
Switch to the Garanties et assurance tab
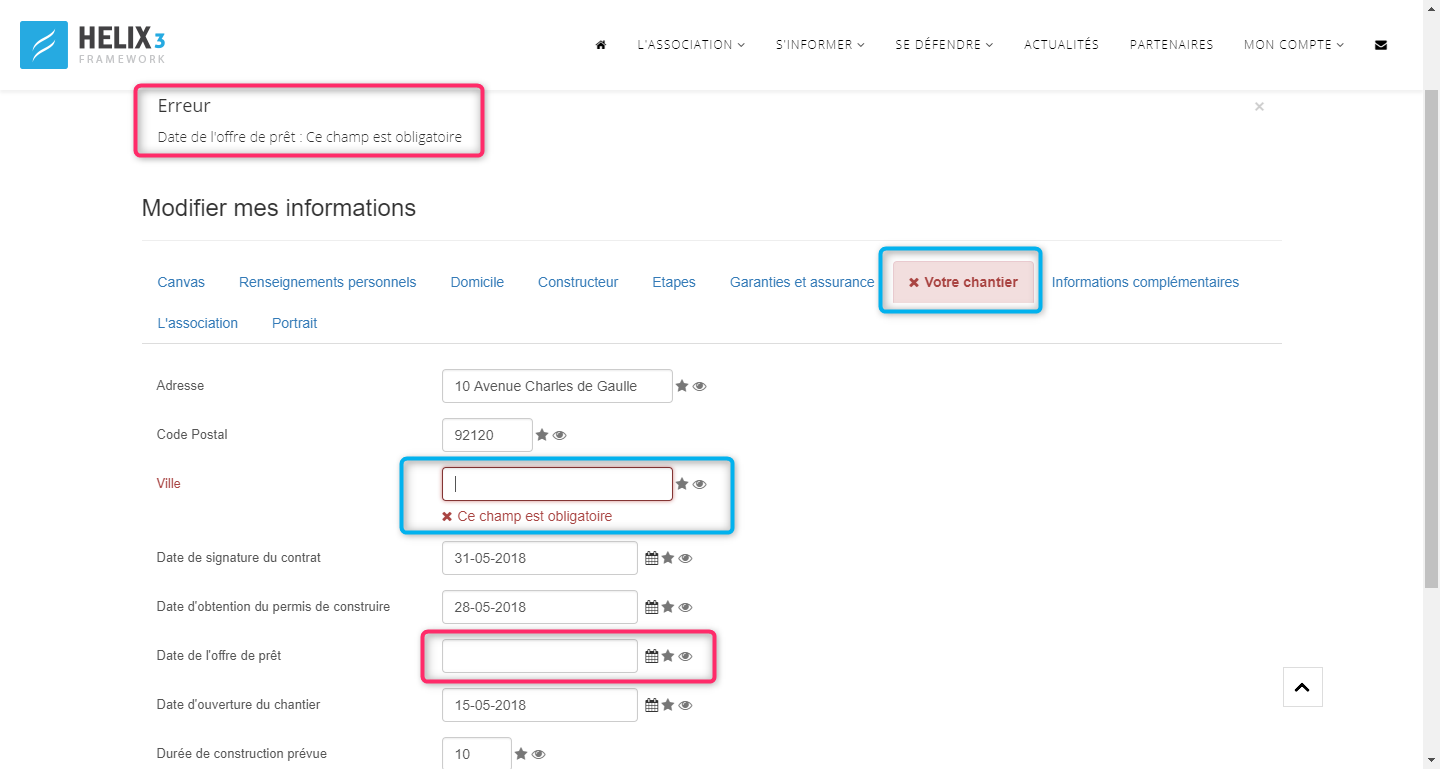[802, 282]
